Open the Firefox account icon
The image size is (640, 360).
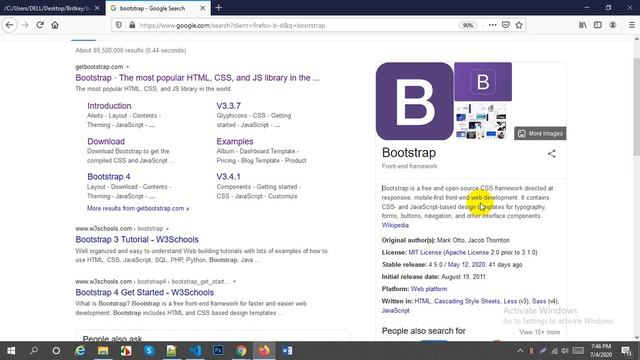613,25
